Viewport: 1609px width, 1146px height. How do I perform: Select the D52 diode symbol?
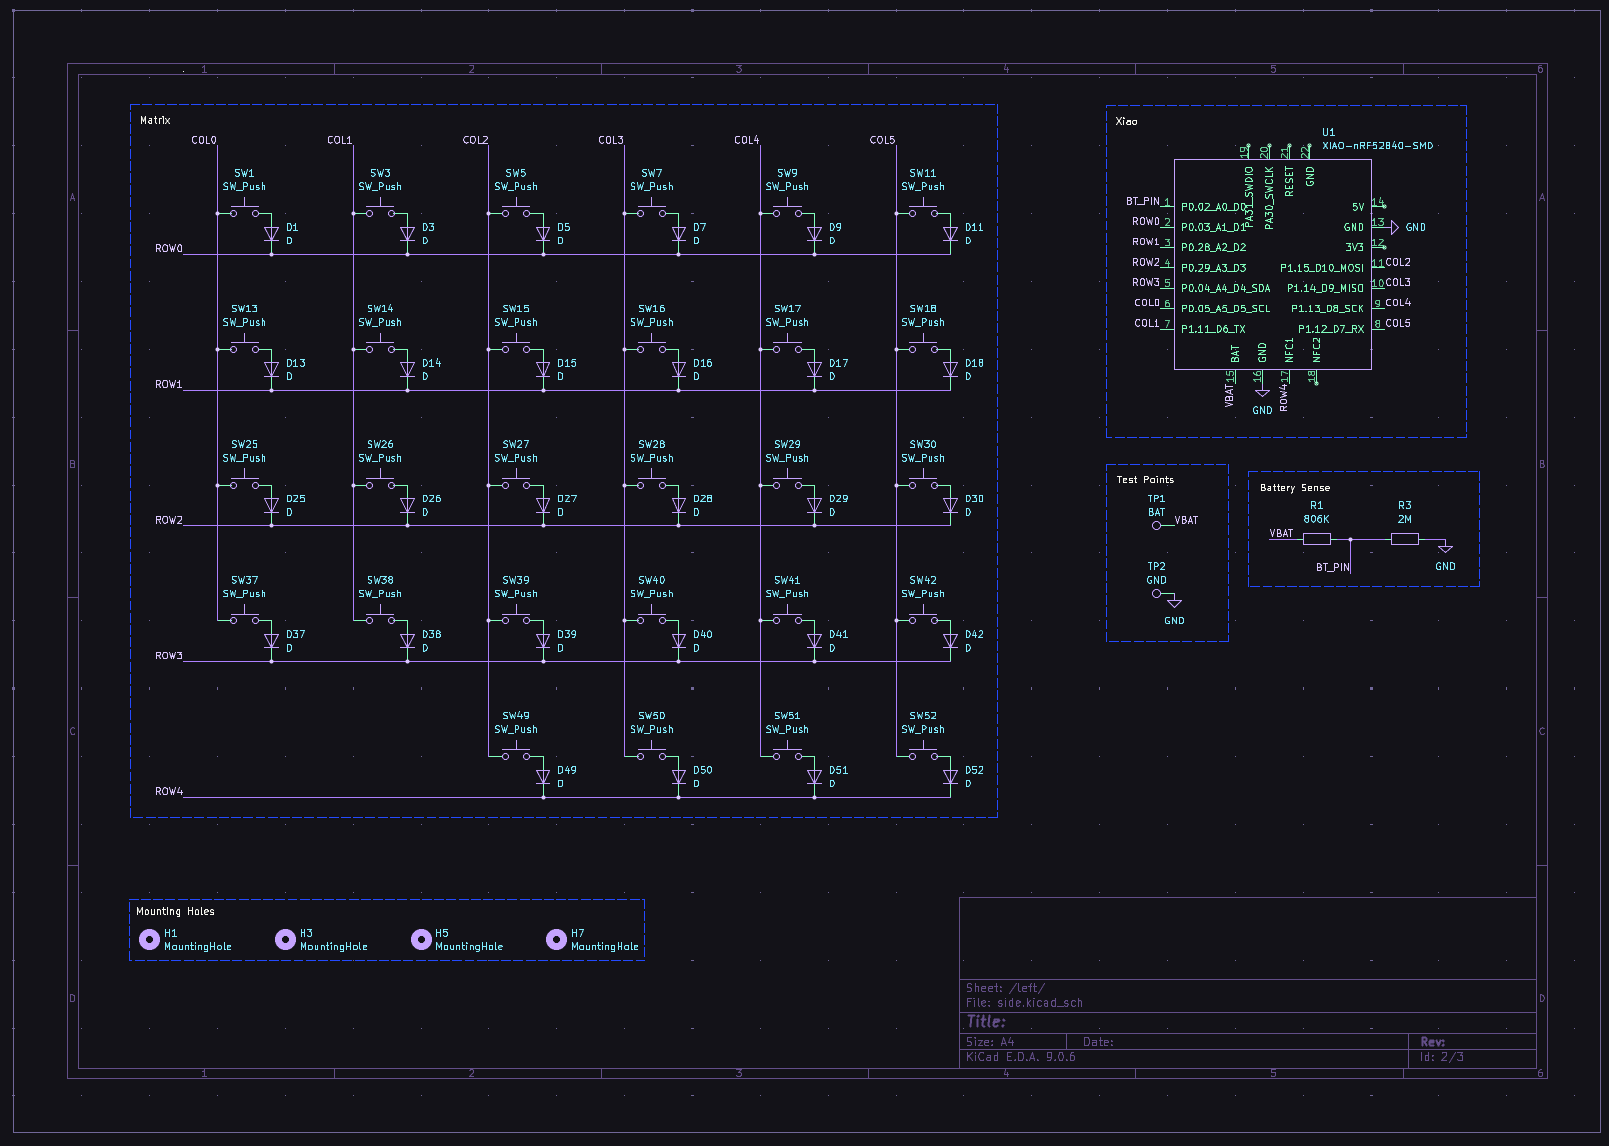950,777
